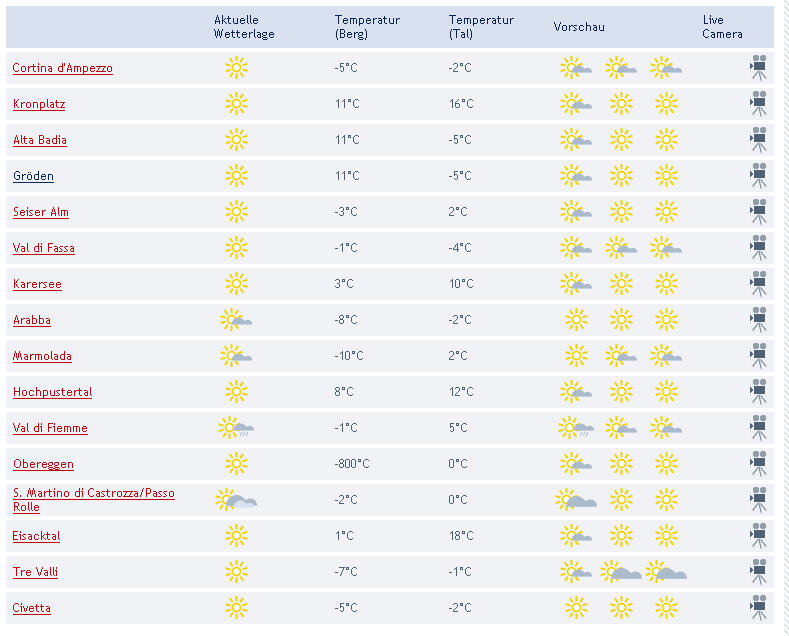
Task: Visit the Eisacktal resort link
Action: coord(36,536)
